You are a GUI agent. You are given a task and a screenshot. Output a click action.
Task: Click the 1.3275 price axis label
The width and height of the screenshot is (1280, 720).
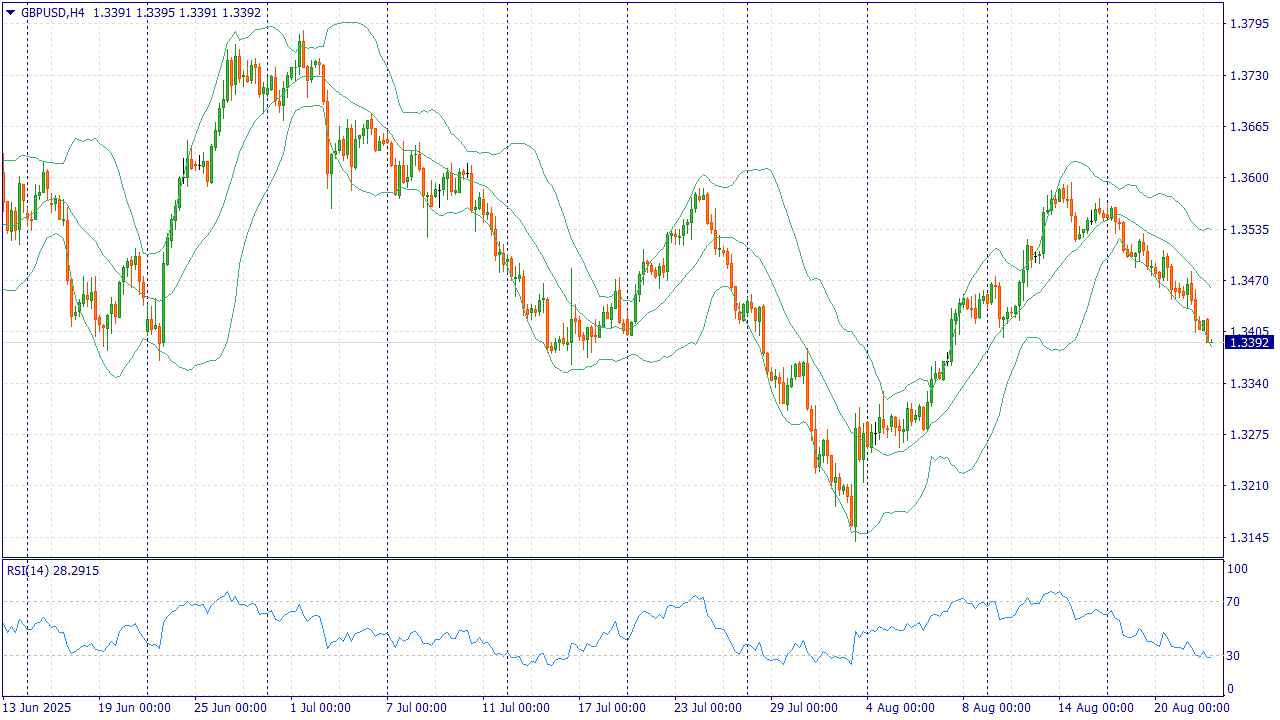(1249, 435)
